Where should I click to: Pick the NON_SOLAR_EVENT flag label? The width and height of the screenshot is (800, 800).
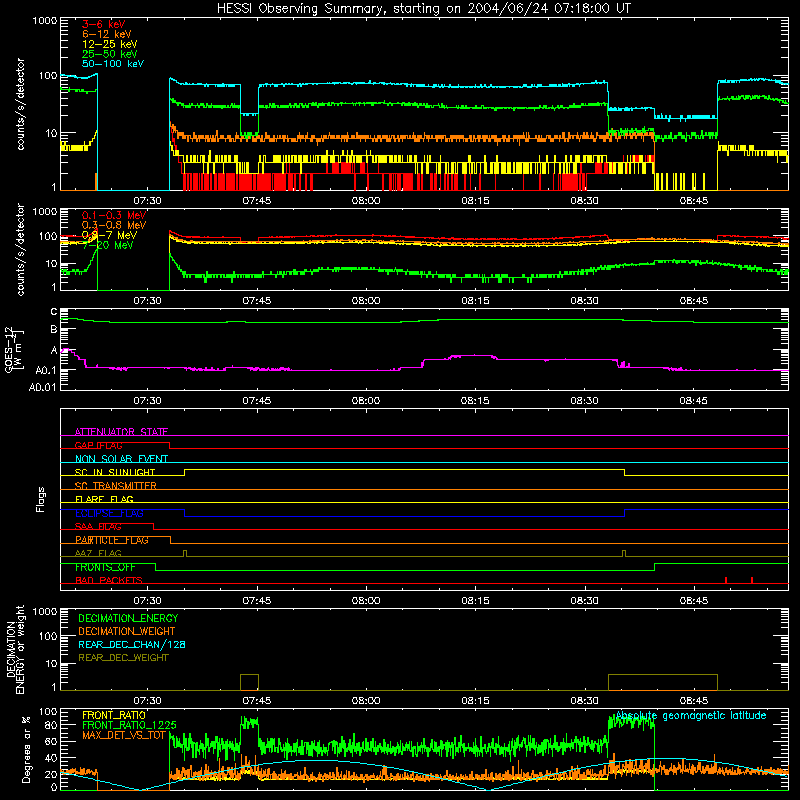click(121, 459)
